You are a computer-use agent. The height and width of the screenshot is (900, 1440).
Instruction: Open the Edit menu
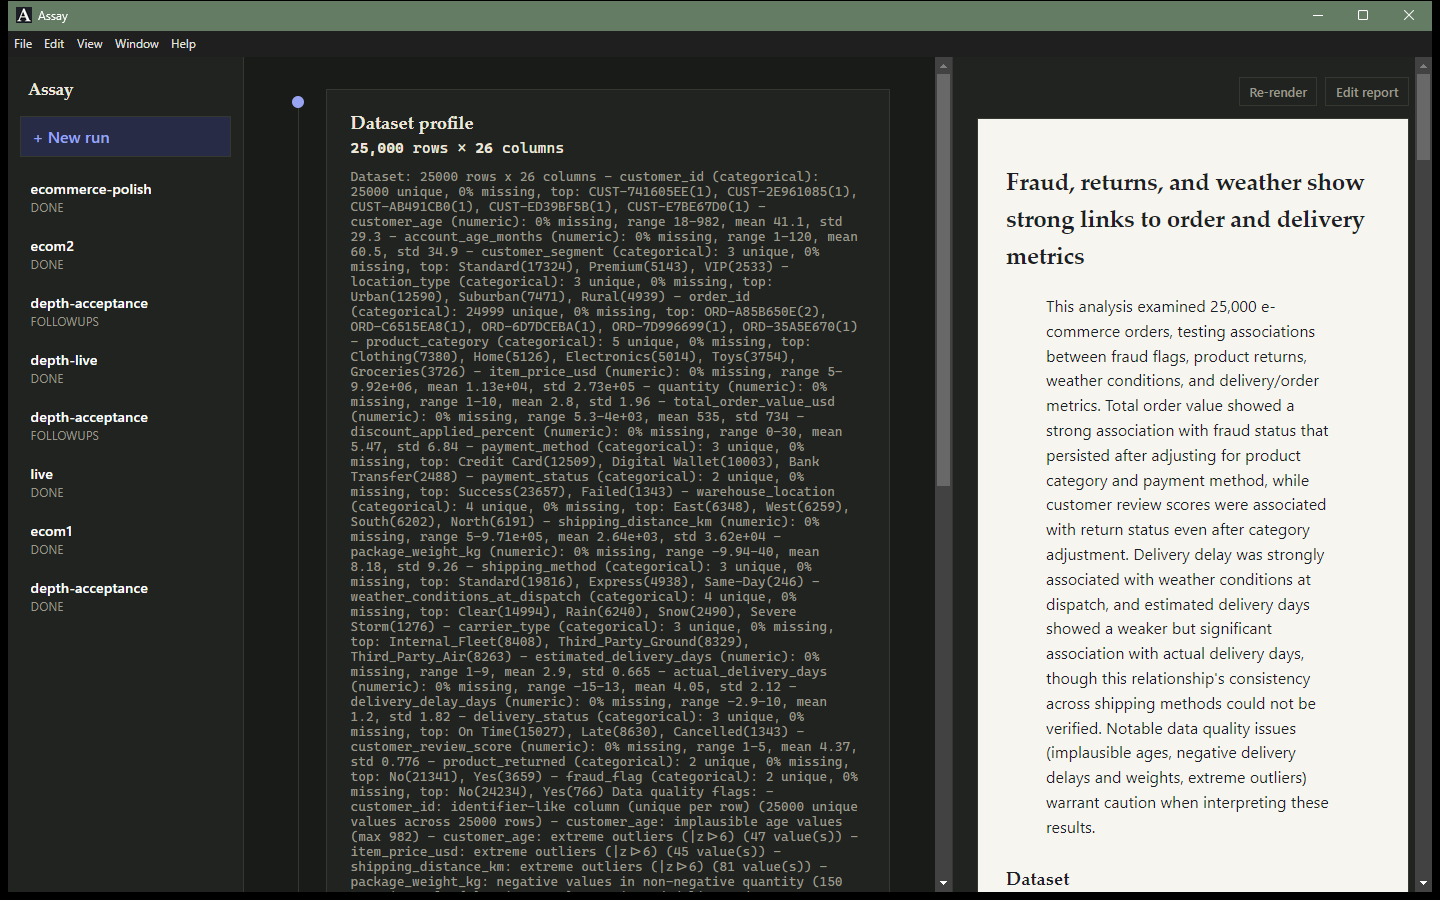point(54,44)
